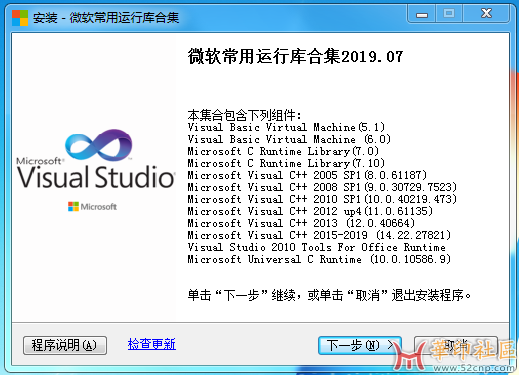Minimize the installer window

422,14
